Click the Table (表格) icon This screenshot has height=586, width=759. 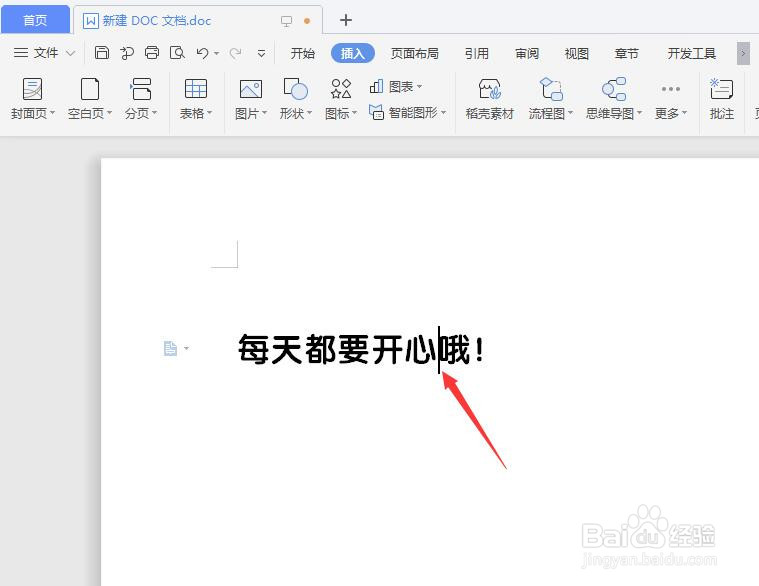[x=196, y=89]
